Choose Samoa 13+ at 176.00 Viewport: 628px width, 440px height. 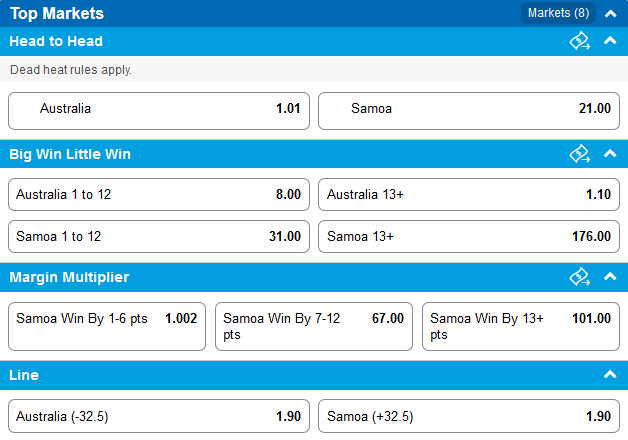click(469, 237)
